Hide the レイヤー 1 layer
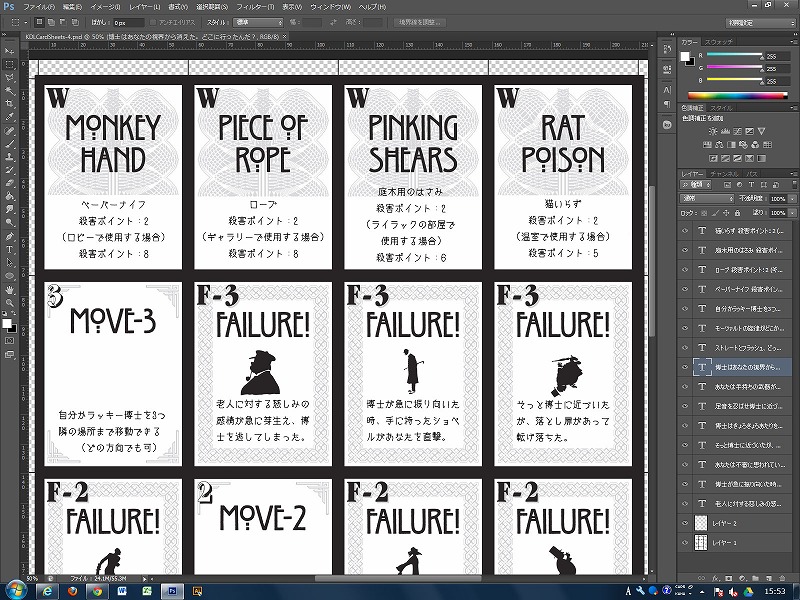The height and width of the screenshot is (600, 800). [685, 541]
